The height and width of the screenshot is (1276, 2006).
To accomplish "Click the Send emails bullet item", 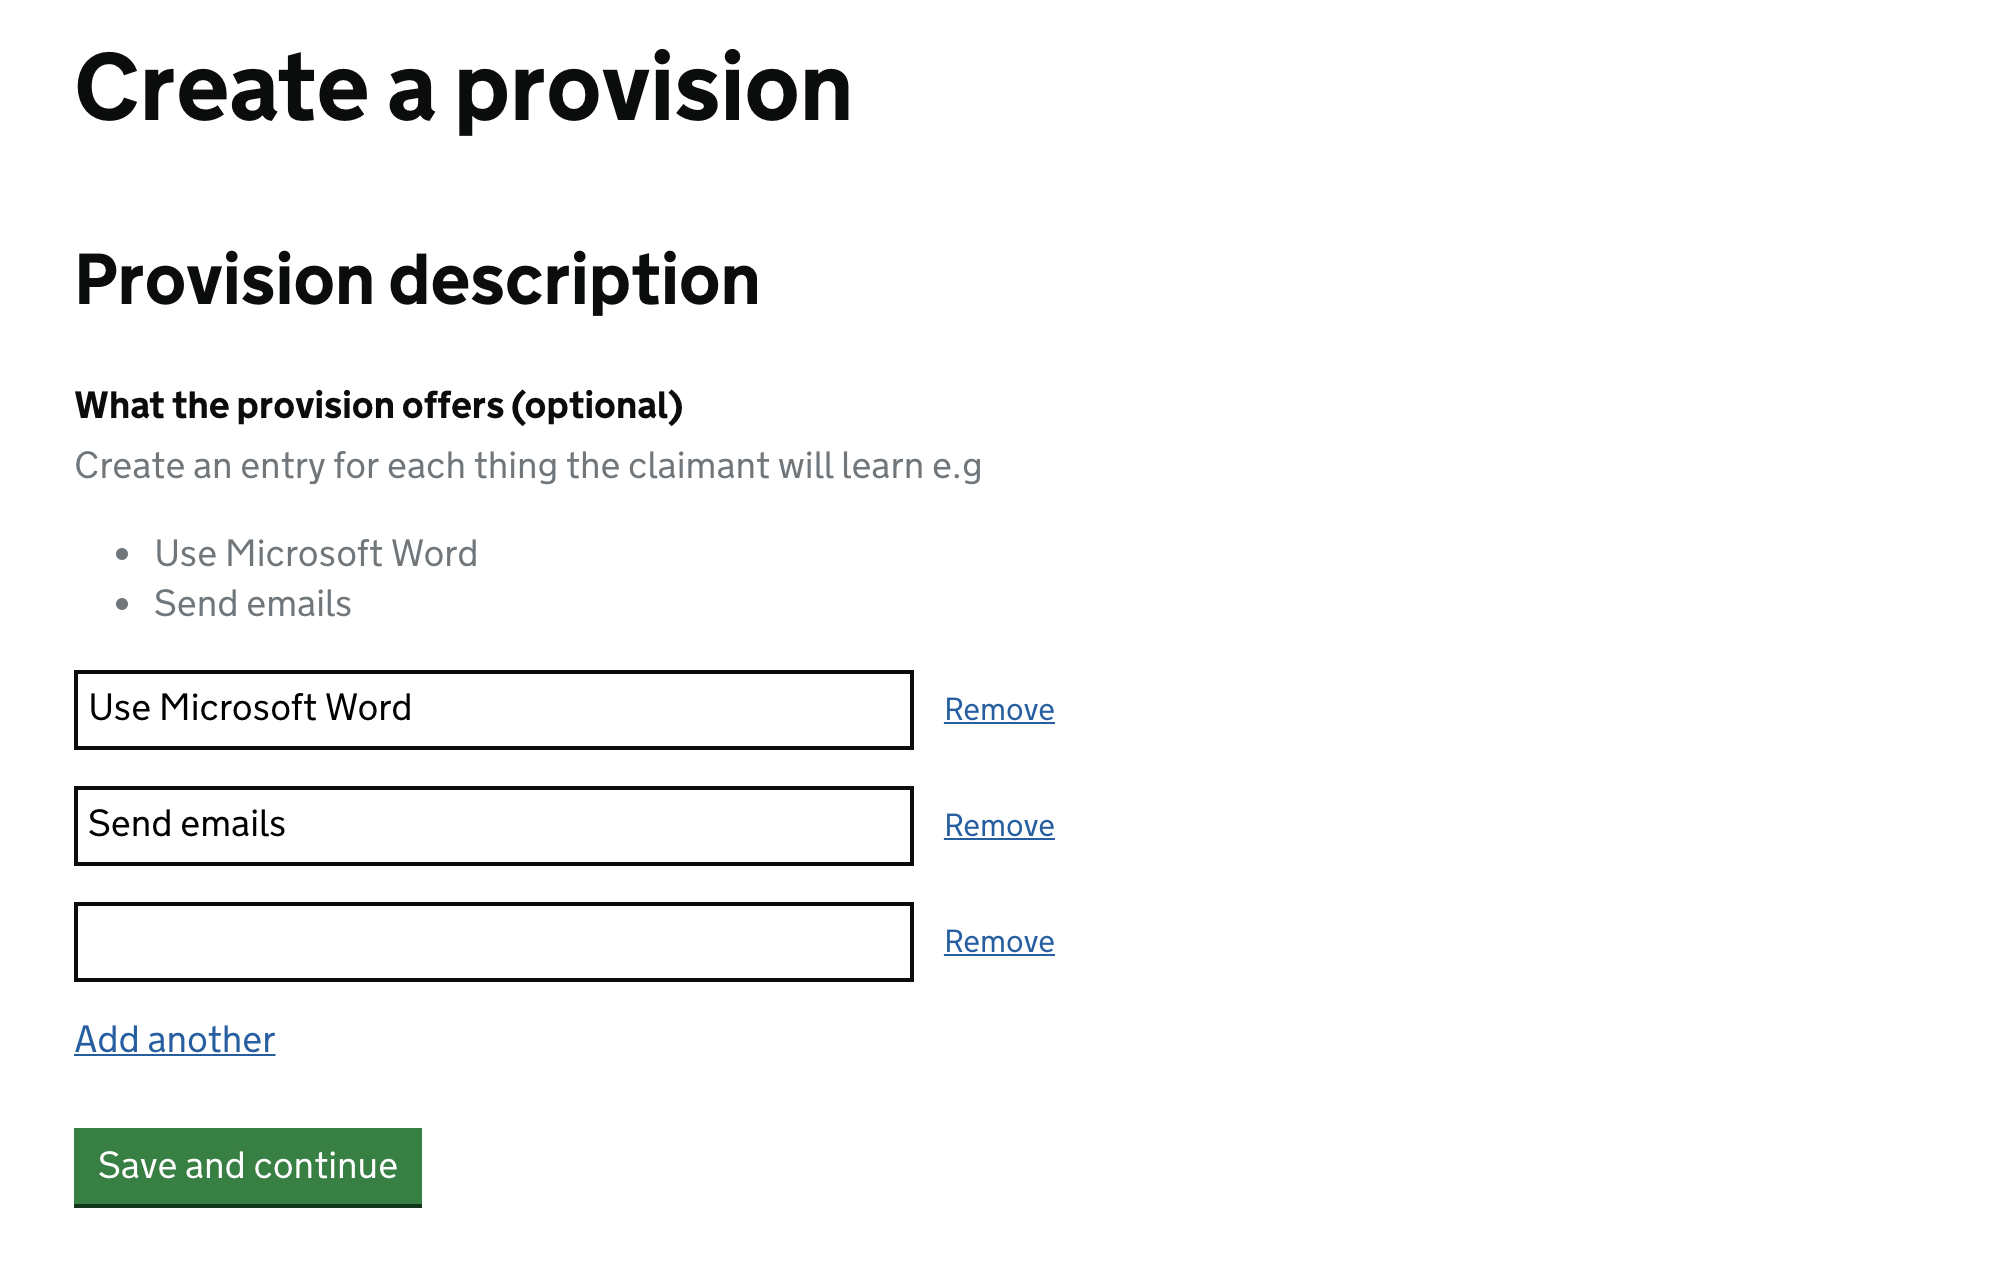I will pos(253,603).
